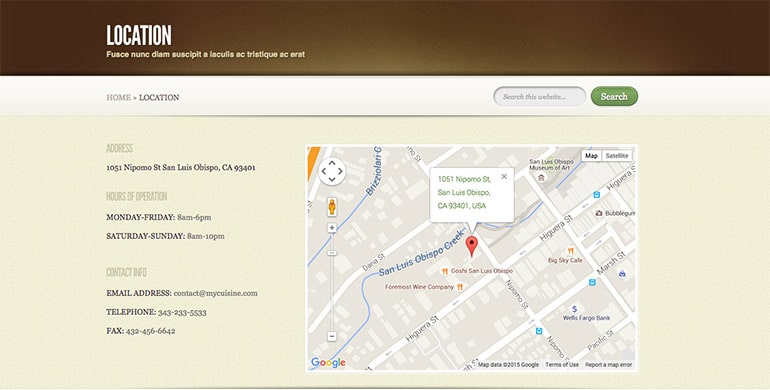
Task: Click the Goshi San Luis Obispo restaurant icon
Action: [444, 271]
